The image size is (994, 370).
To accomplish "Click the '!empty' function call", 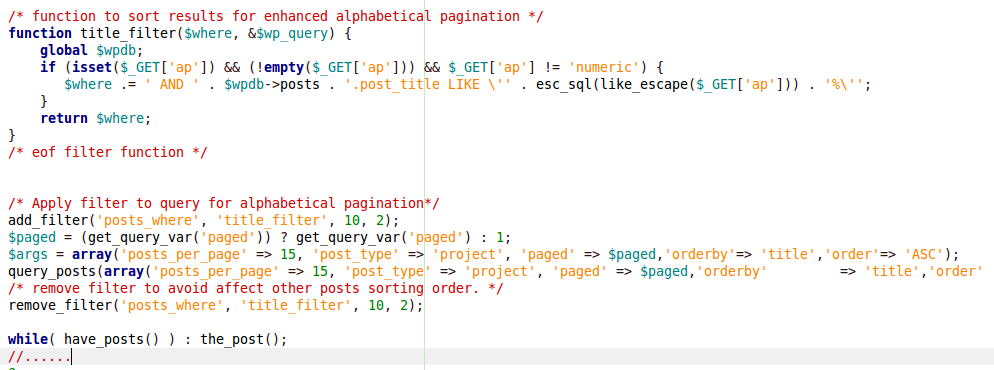I will click(280, 67).
